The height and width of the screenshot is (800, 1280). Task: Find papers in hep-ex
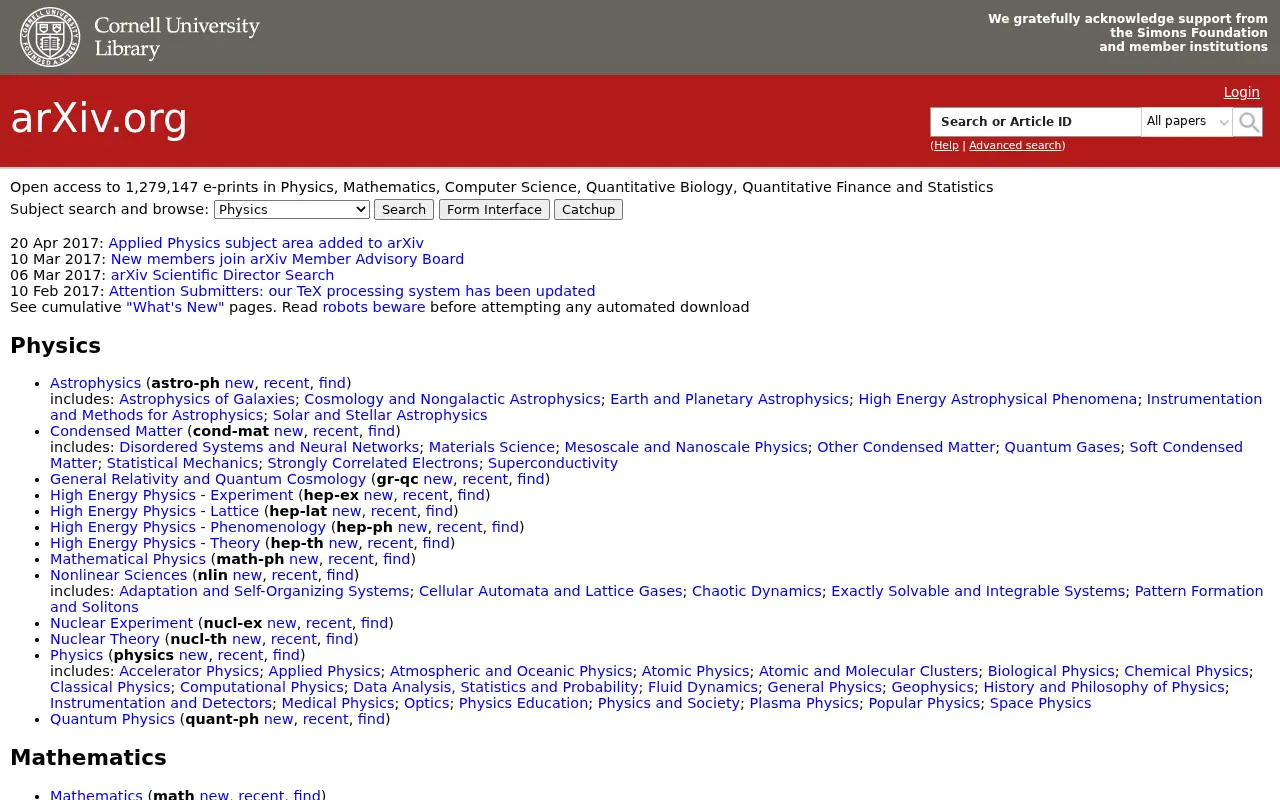[x=471, y=495]
